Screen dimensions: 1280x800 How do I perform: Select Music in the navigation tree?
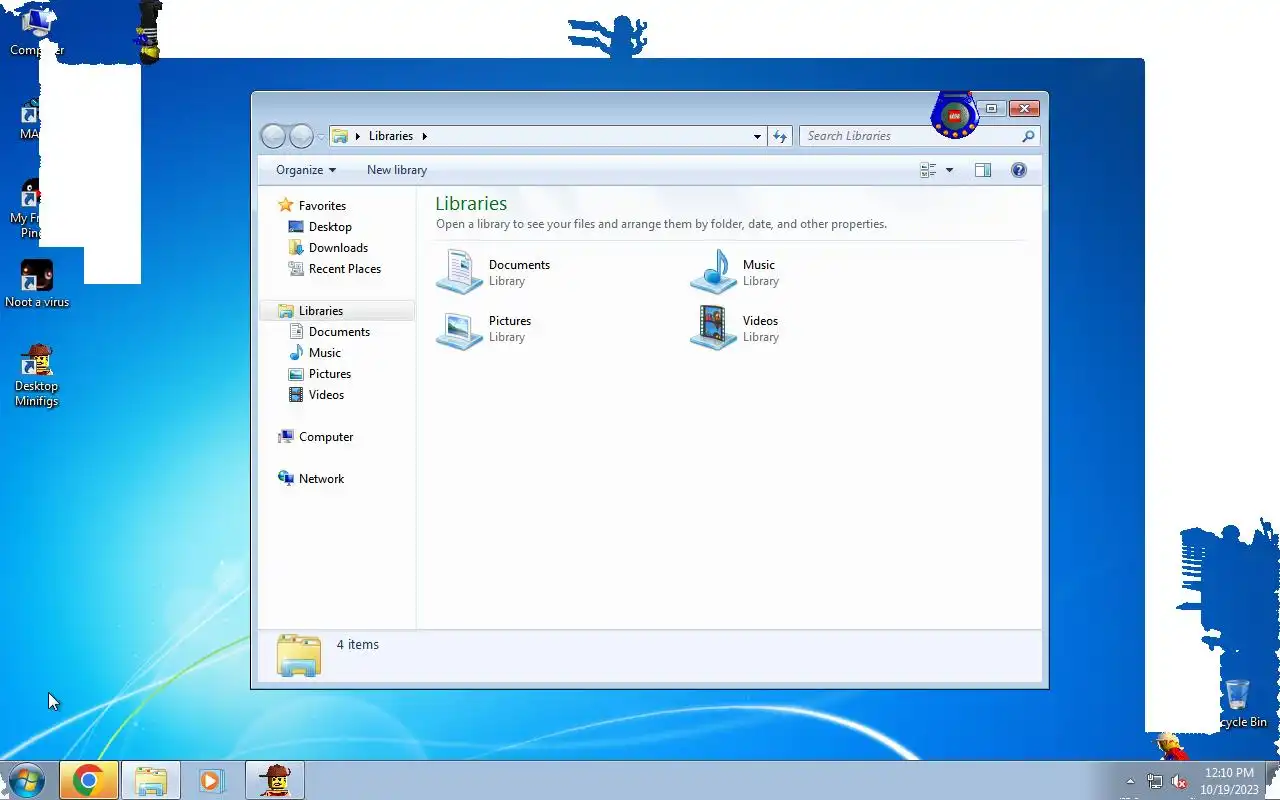click(x=325, y=353)
